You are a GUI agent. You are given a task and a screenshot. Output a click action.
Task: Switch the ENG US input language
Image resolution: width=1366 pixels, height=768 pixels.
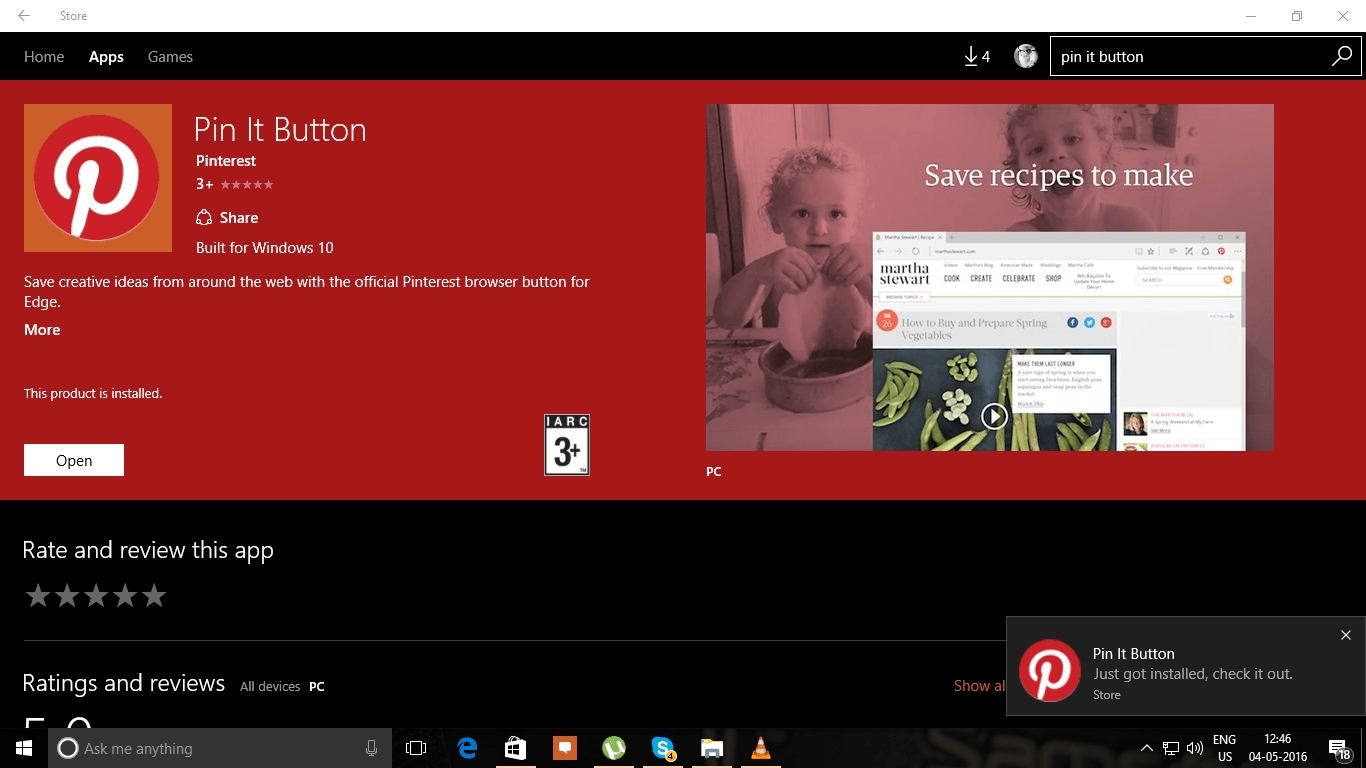click(1224, 748)
